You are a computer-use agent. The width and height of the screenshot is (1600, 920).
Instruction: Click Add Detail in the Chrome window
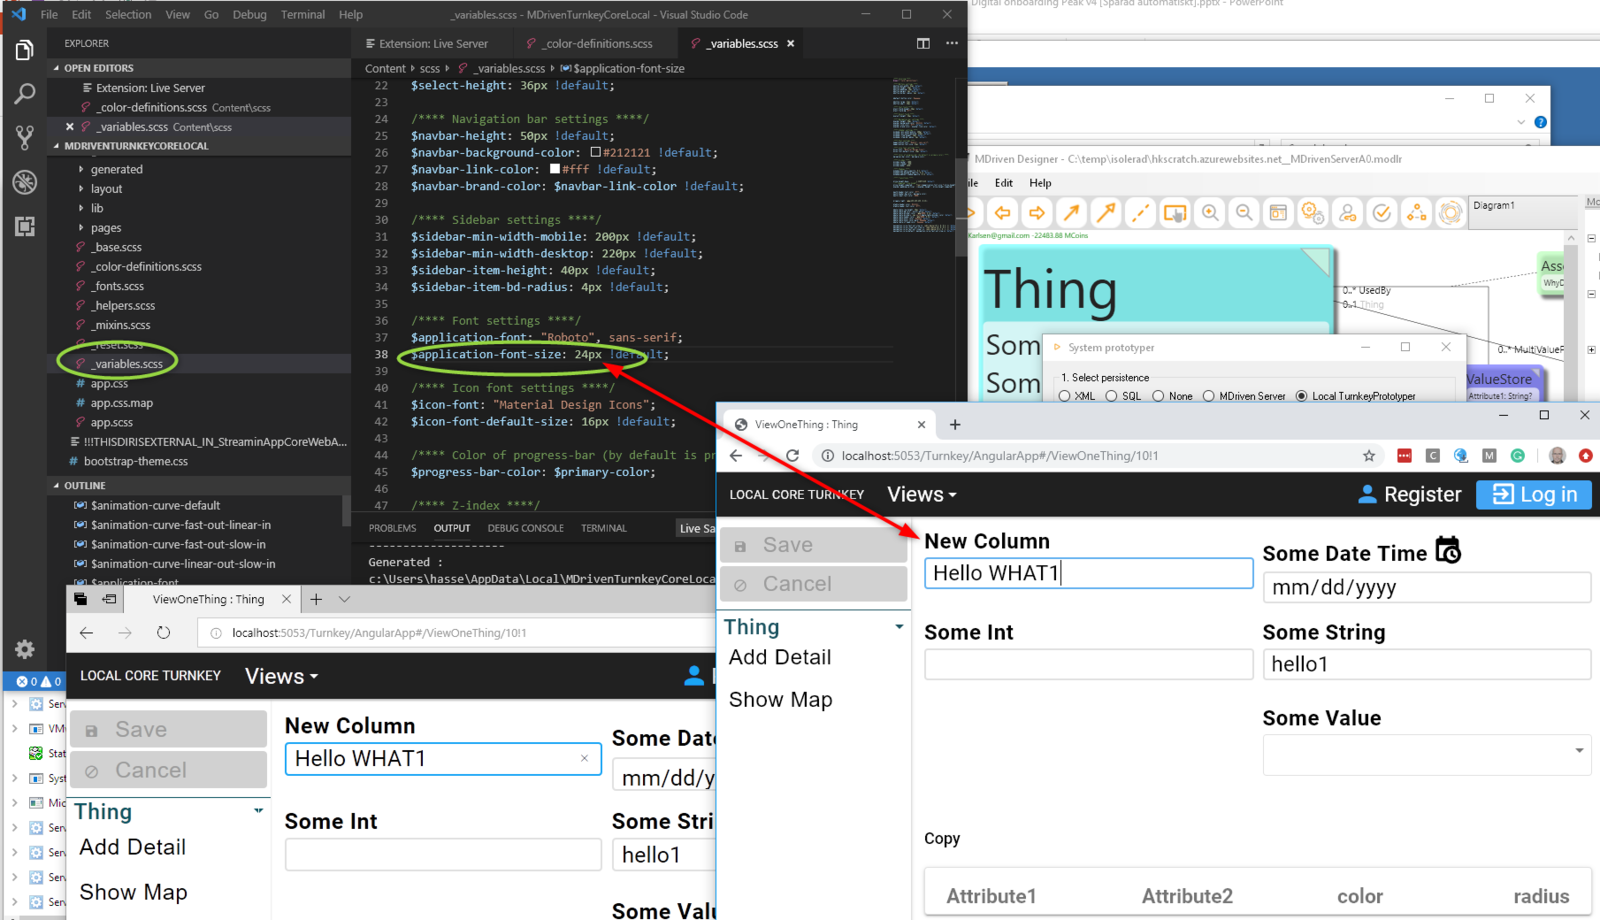click(780, 657)
